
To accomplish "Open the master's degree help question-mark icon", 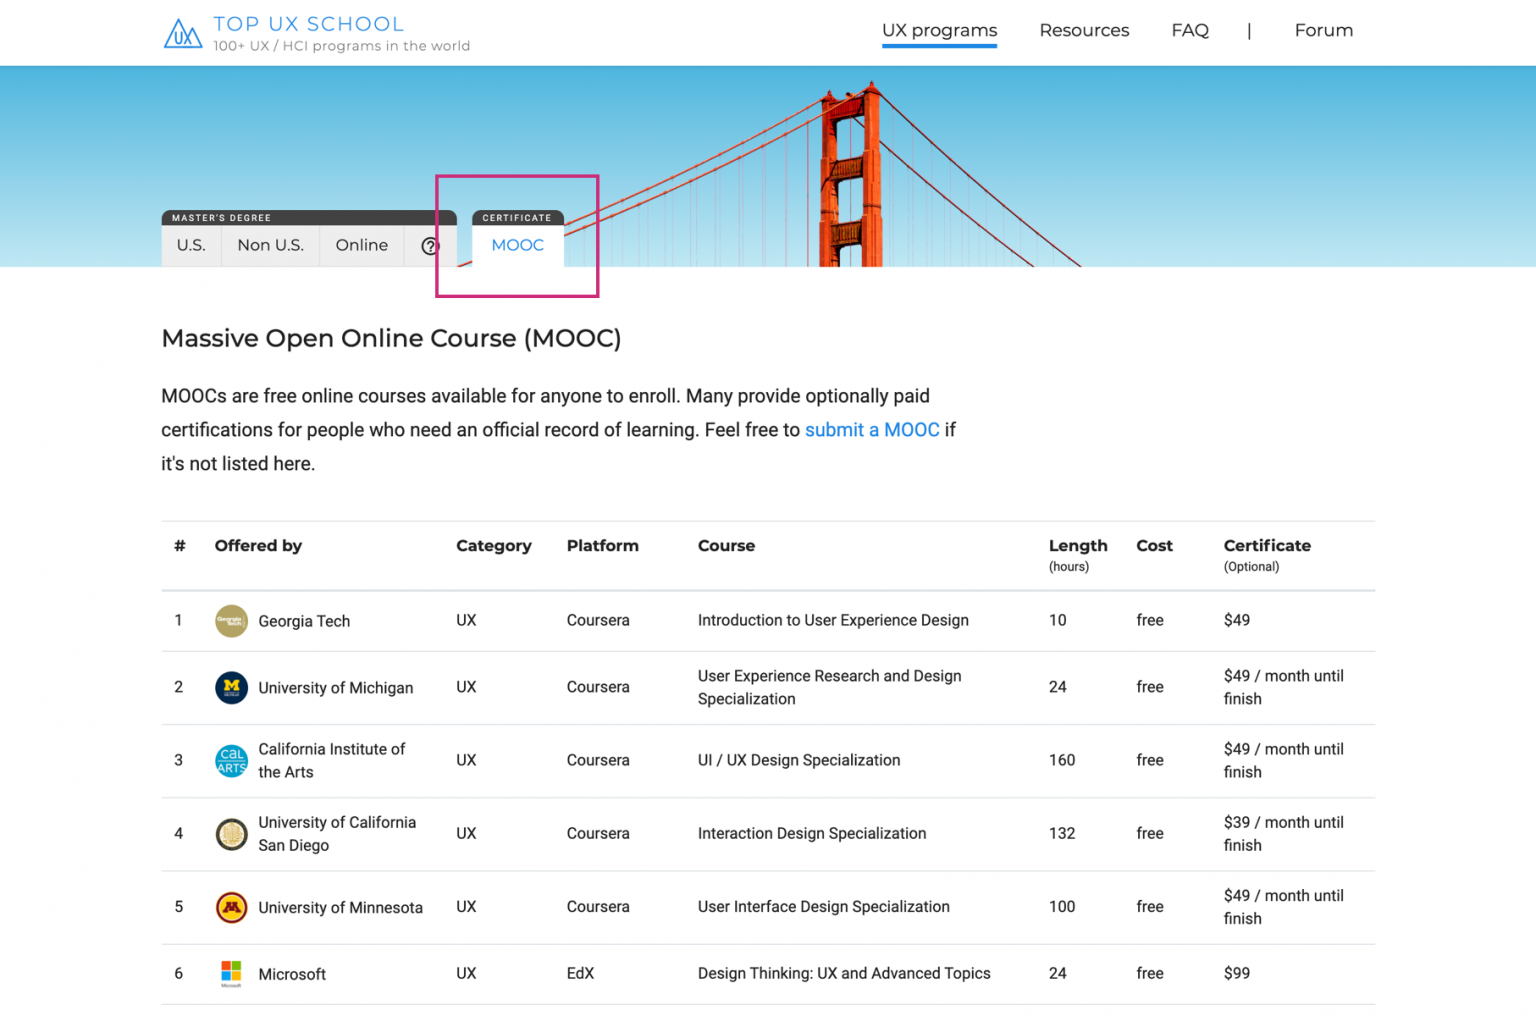I will click(x=430, y=246).
